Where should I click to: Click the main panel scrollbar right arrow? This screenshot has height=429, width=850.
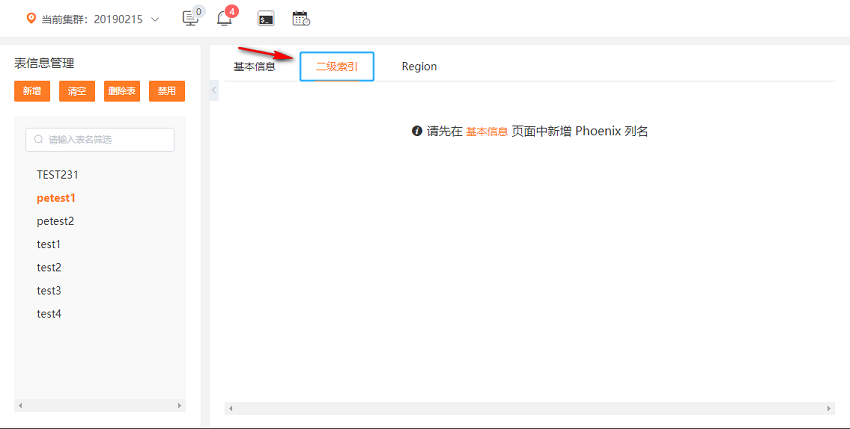coord(828,408)
